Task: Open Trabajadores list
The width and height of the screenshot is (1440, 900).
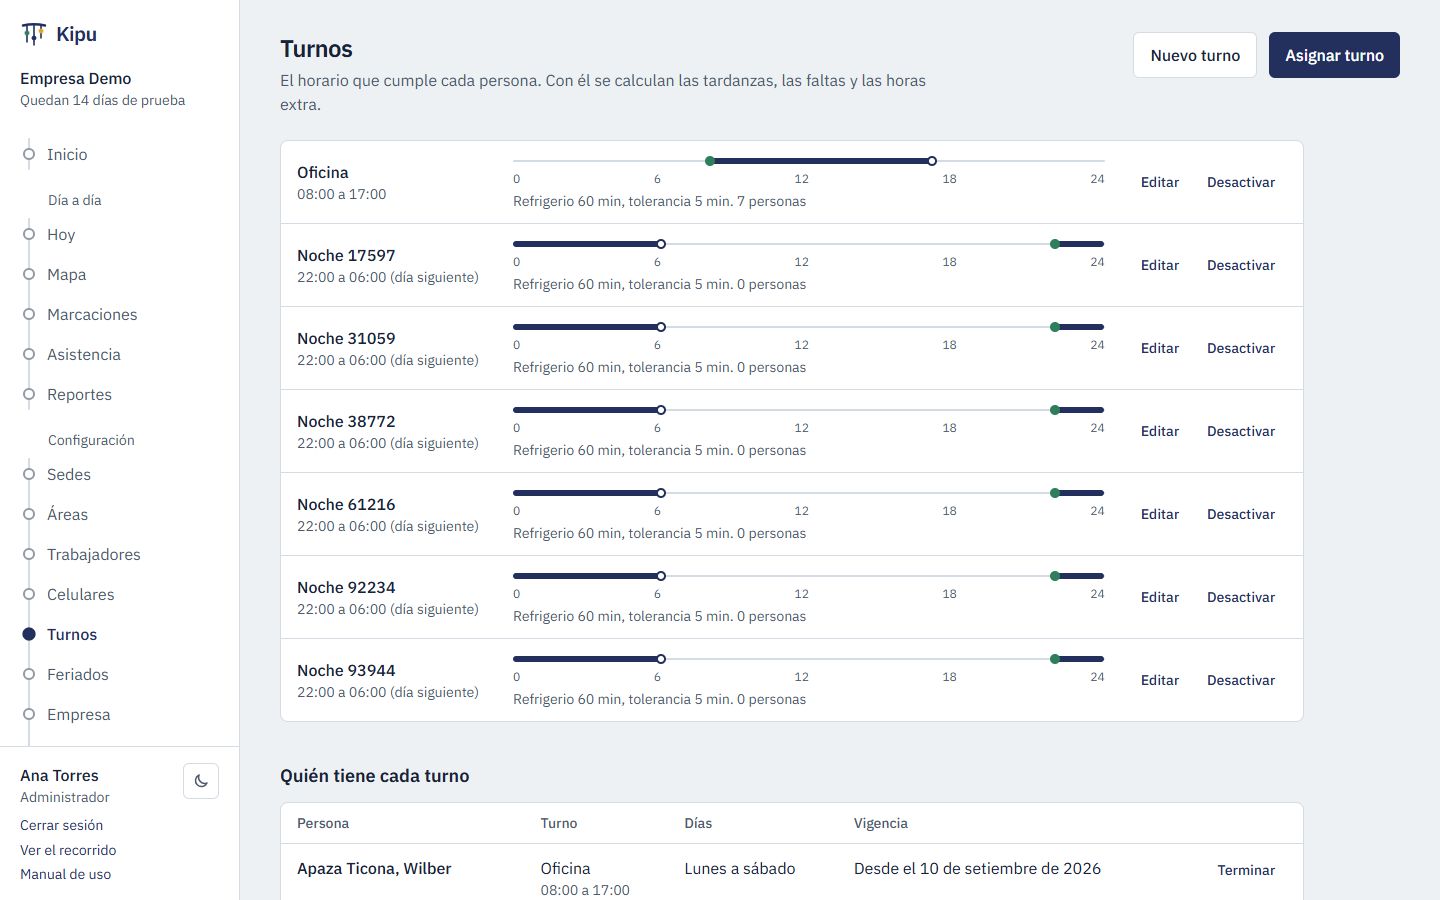Action: (x=94, y=554)
